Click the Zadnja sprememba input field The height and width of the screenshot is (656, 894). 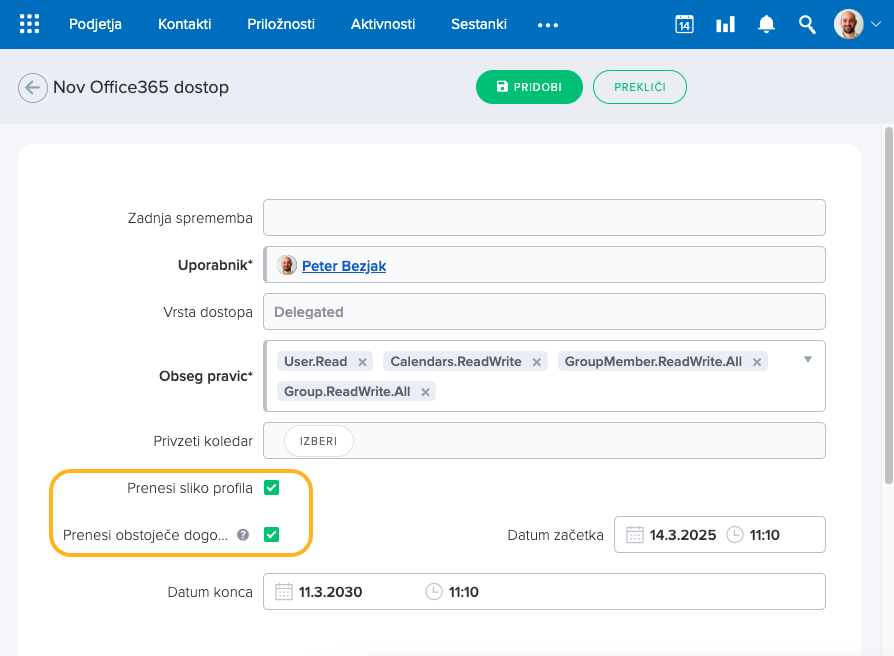(544, 217)
